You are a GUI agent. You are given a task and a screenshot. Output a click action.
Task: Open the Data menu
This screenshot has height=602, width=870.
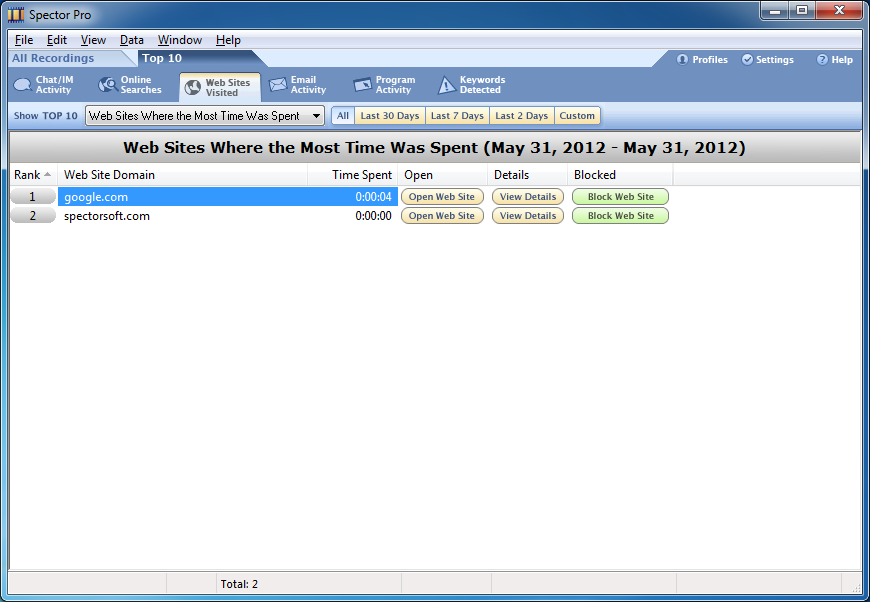pyautogui.click(x=131, y=40)
